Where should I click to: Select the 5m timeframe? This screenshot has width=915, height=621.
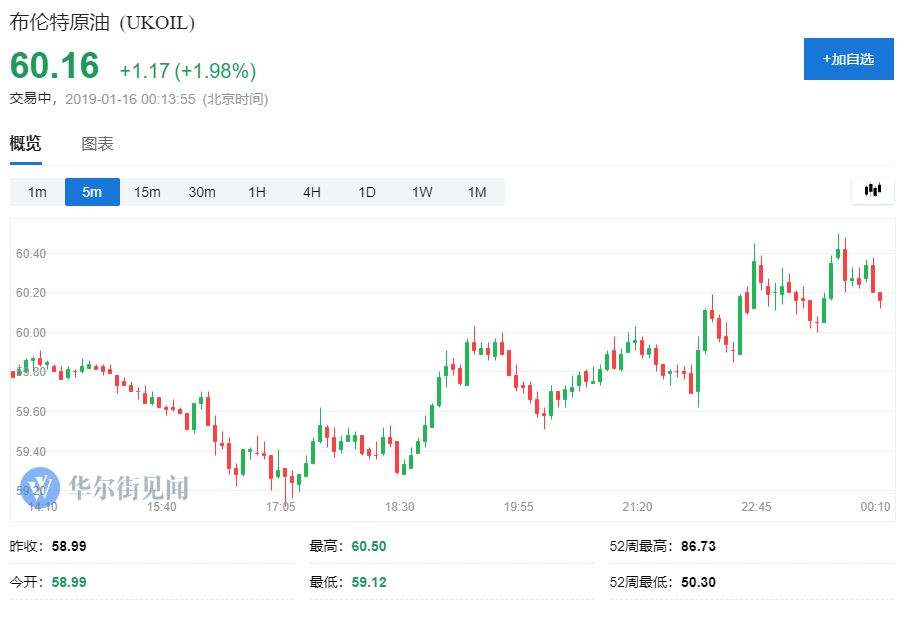[x=92, y=192]
